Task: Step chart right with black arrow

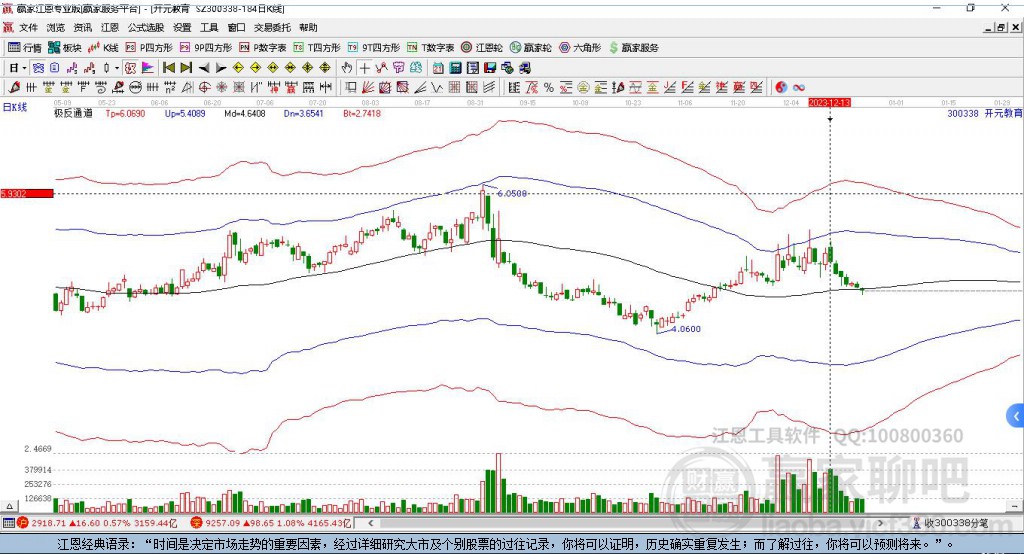Action: (221, 68)
